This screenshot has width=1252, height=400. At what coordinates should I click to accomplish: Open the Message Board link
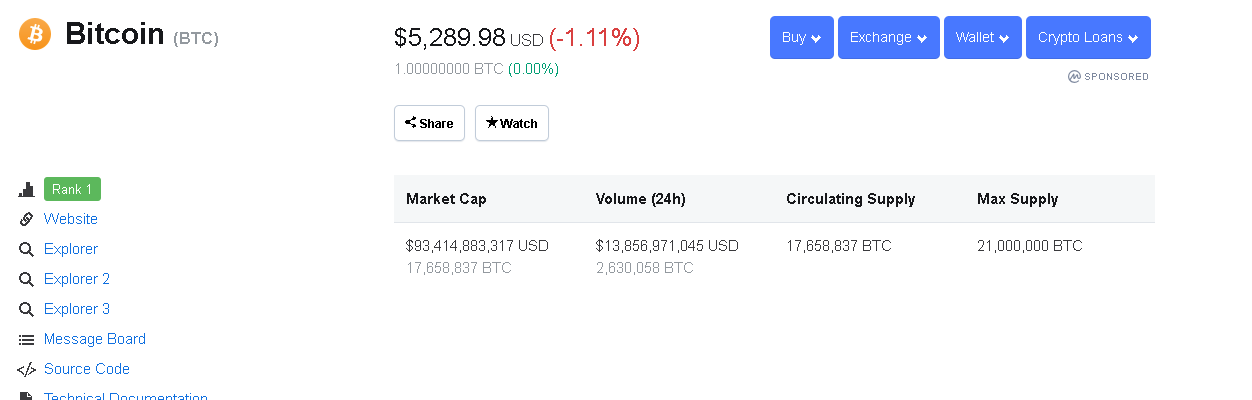95,339
